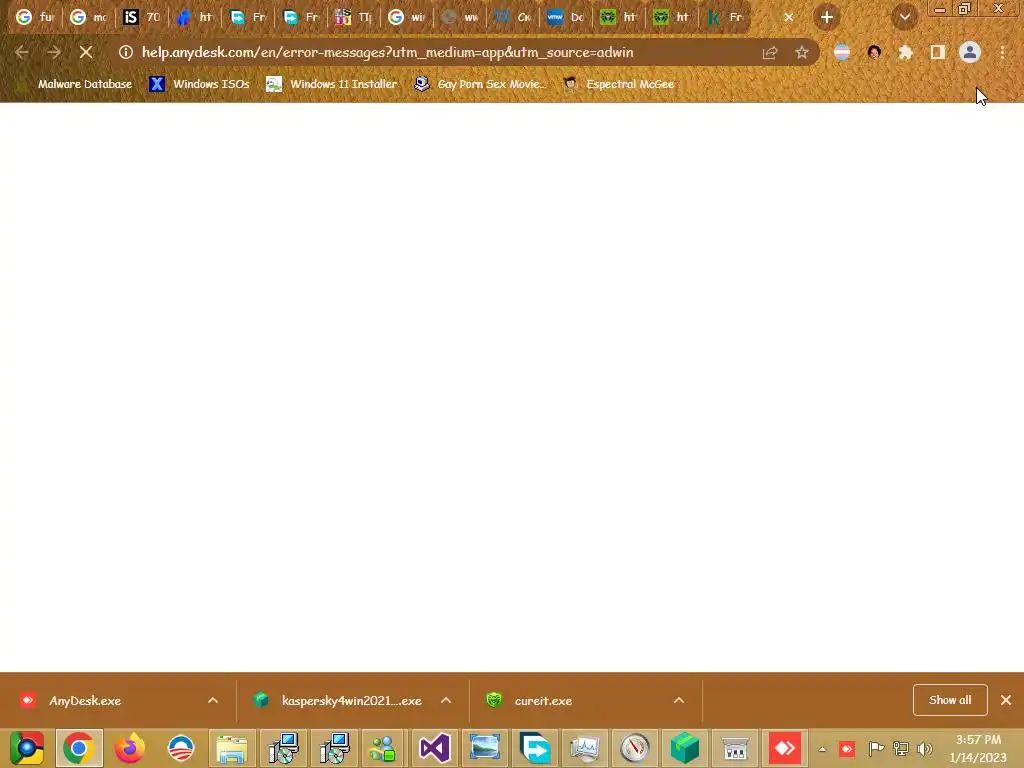Open the network tray icon
Viewport: 1024px width, 768px height.
tap(901, 748)
